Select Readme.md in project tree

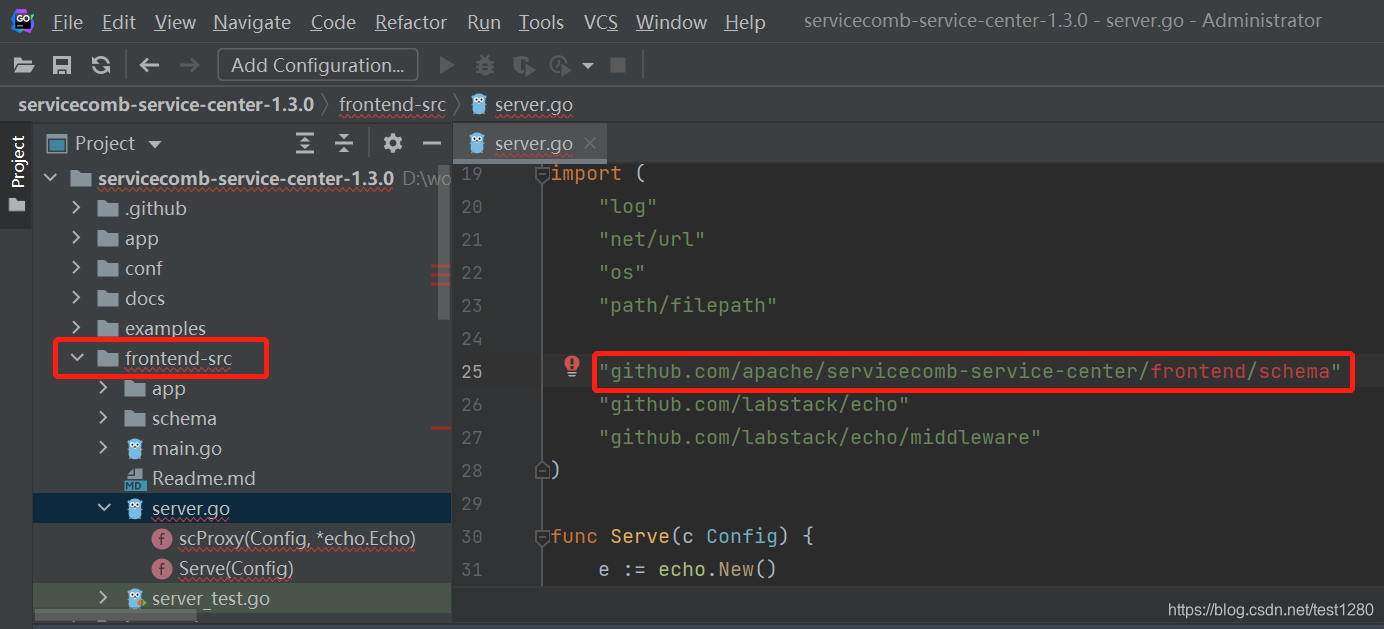(204, 478)
